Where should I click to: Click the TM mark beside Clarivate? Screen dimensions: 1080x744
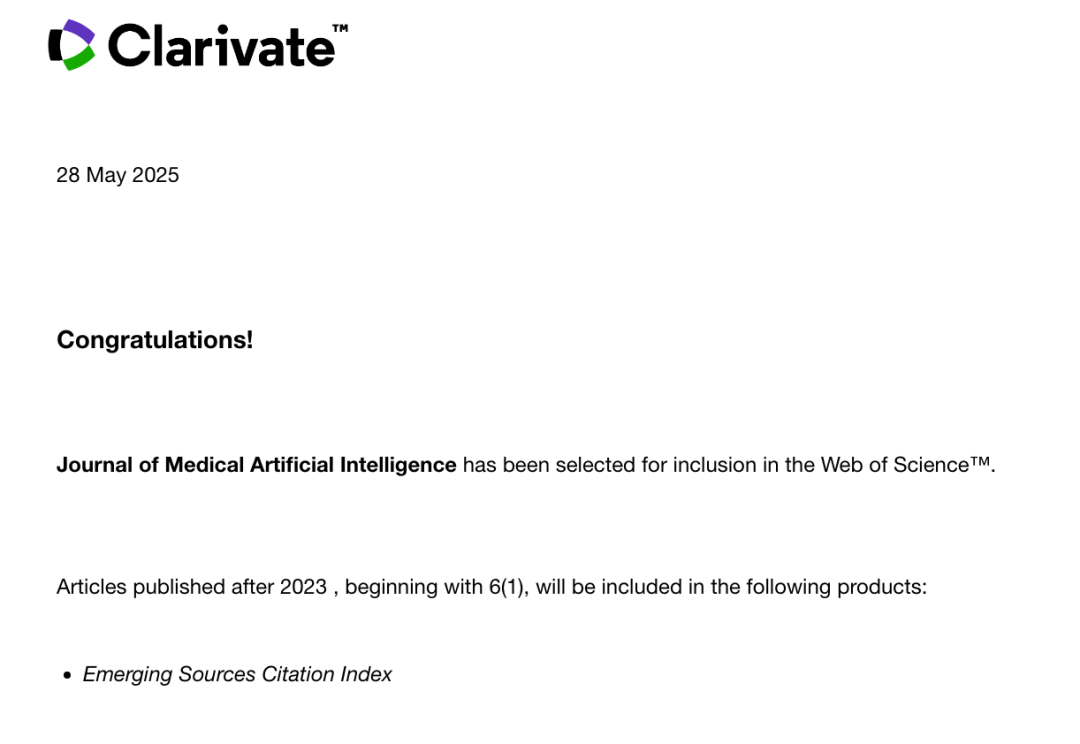tap(340, 28)
